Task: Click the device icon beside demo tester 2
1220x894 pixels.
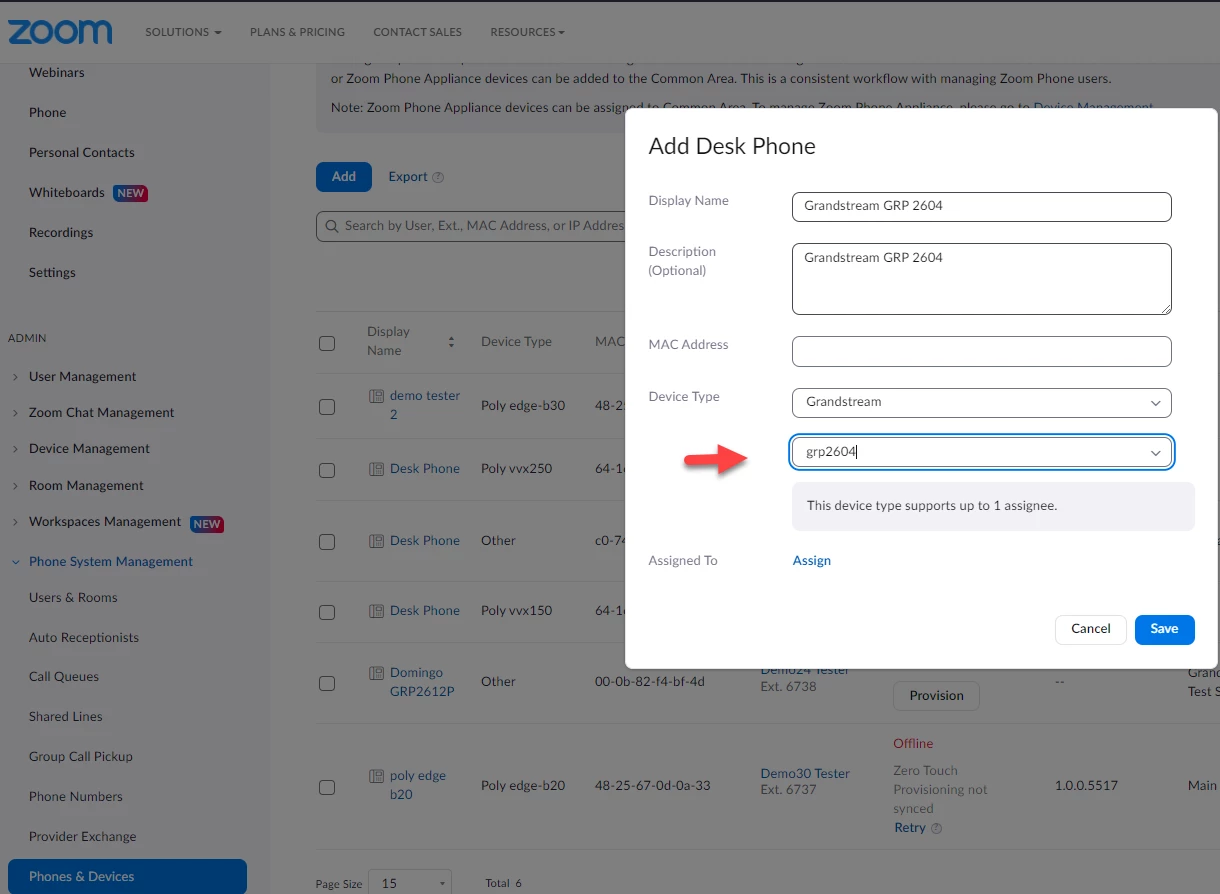Action: point(377,396)
